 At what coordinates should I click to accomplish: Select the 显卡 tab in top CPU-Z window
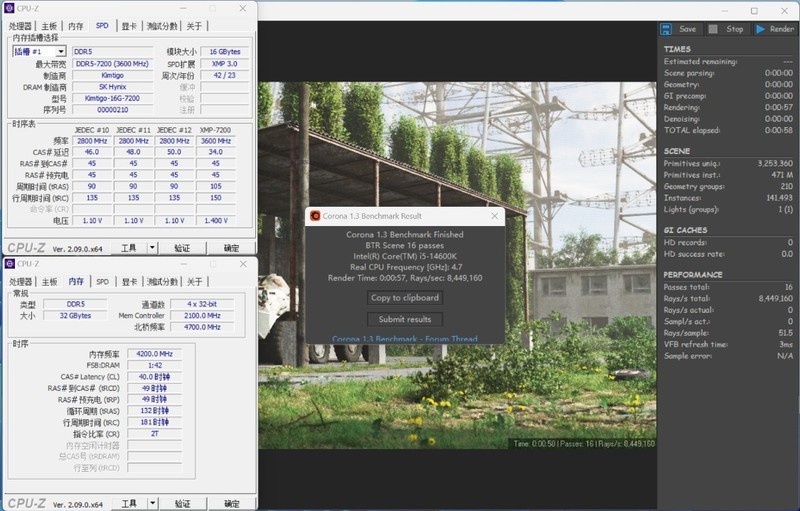pyautogui.click(x=129, y=26)
